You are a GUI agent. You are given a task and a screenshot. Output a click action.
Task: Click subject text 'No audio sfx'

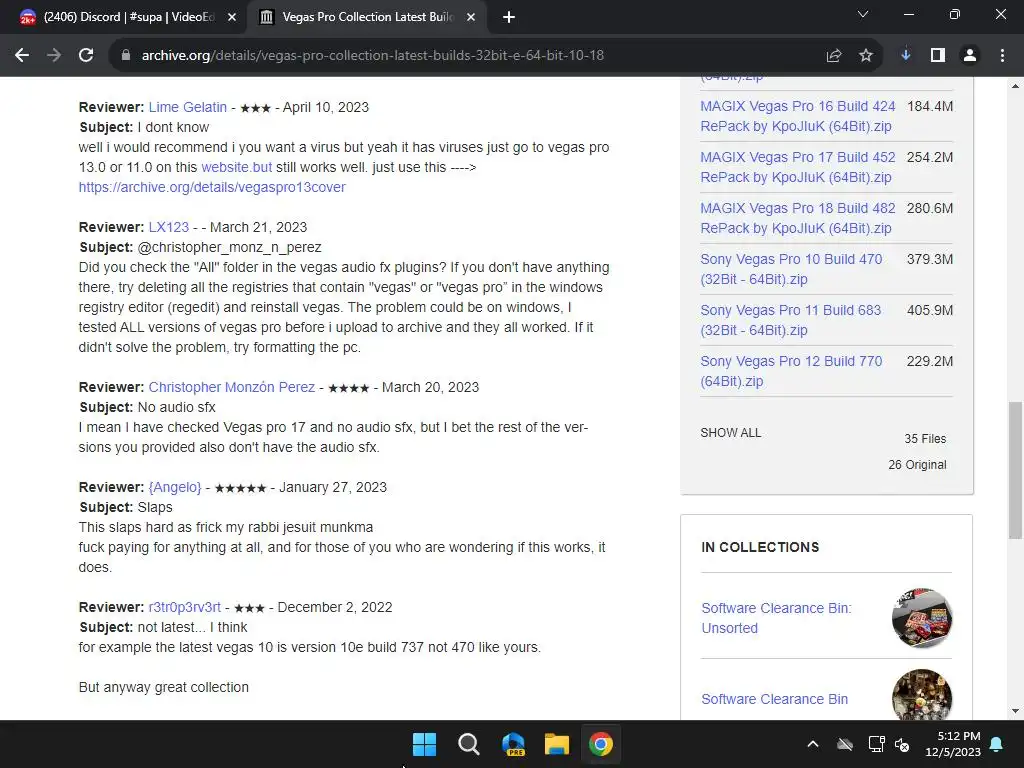[x=176, y=408]
